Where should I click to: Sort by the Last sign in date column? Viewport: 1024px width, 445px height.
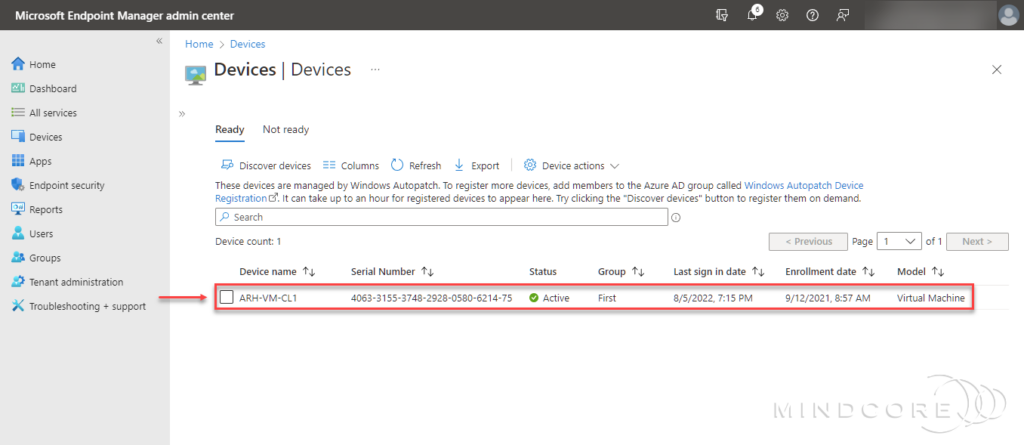tap(719, 271)
